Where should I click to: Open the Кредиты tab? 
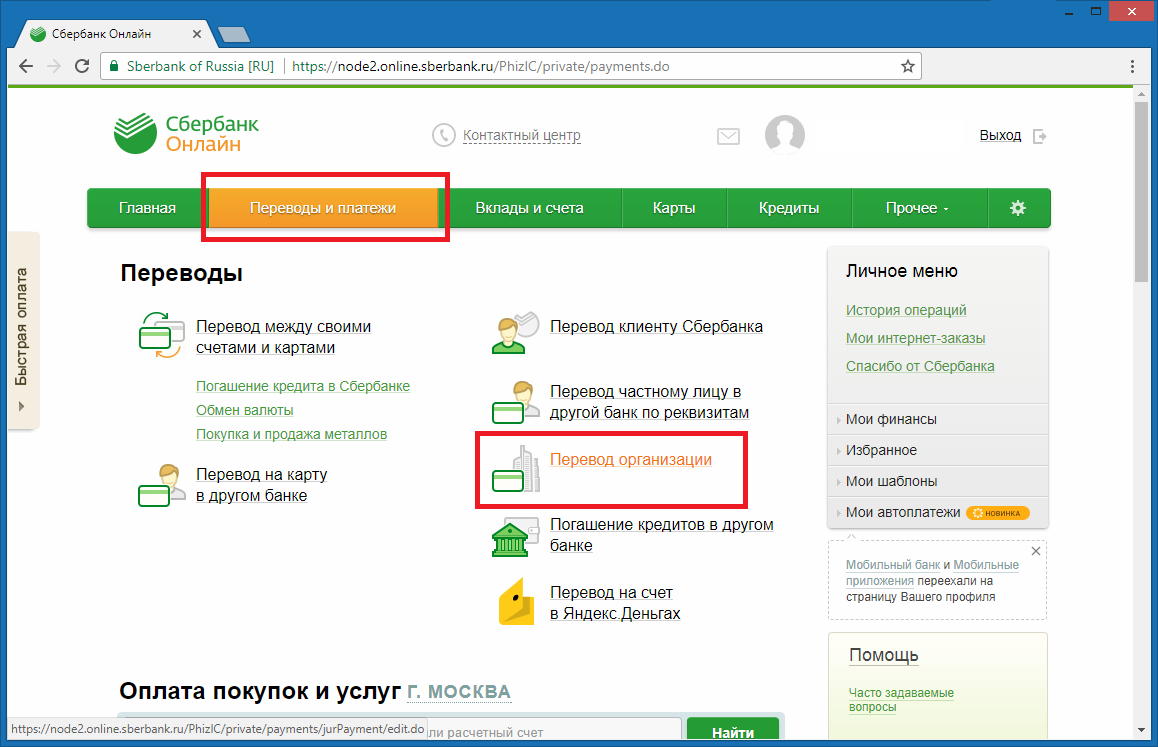pos(789,208)
